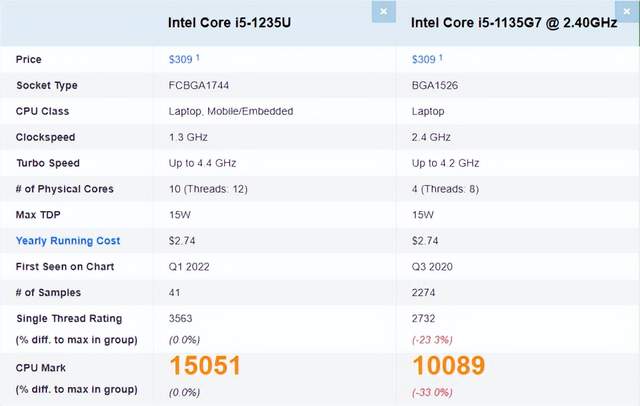Click the CPU Class row label
This screenshot has width=640, height=406.
[x=42, y=111]
